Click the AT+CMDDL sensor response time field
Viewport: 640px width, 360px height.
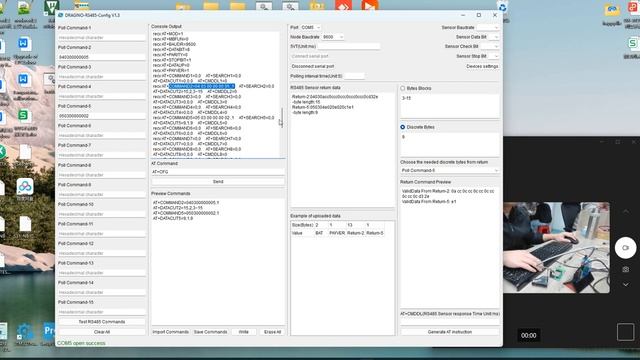[450, 321]
